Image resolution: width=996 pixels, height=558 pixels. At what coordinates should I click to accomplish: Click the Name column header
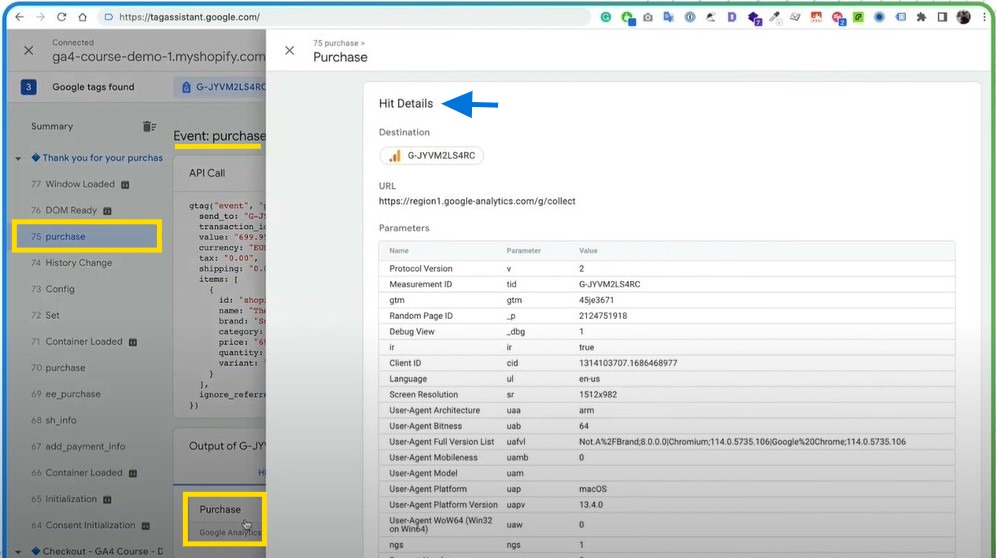399,251
